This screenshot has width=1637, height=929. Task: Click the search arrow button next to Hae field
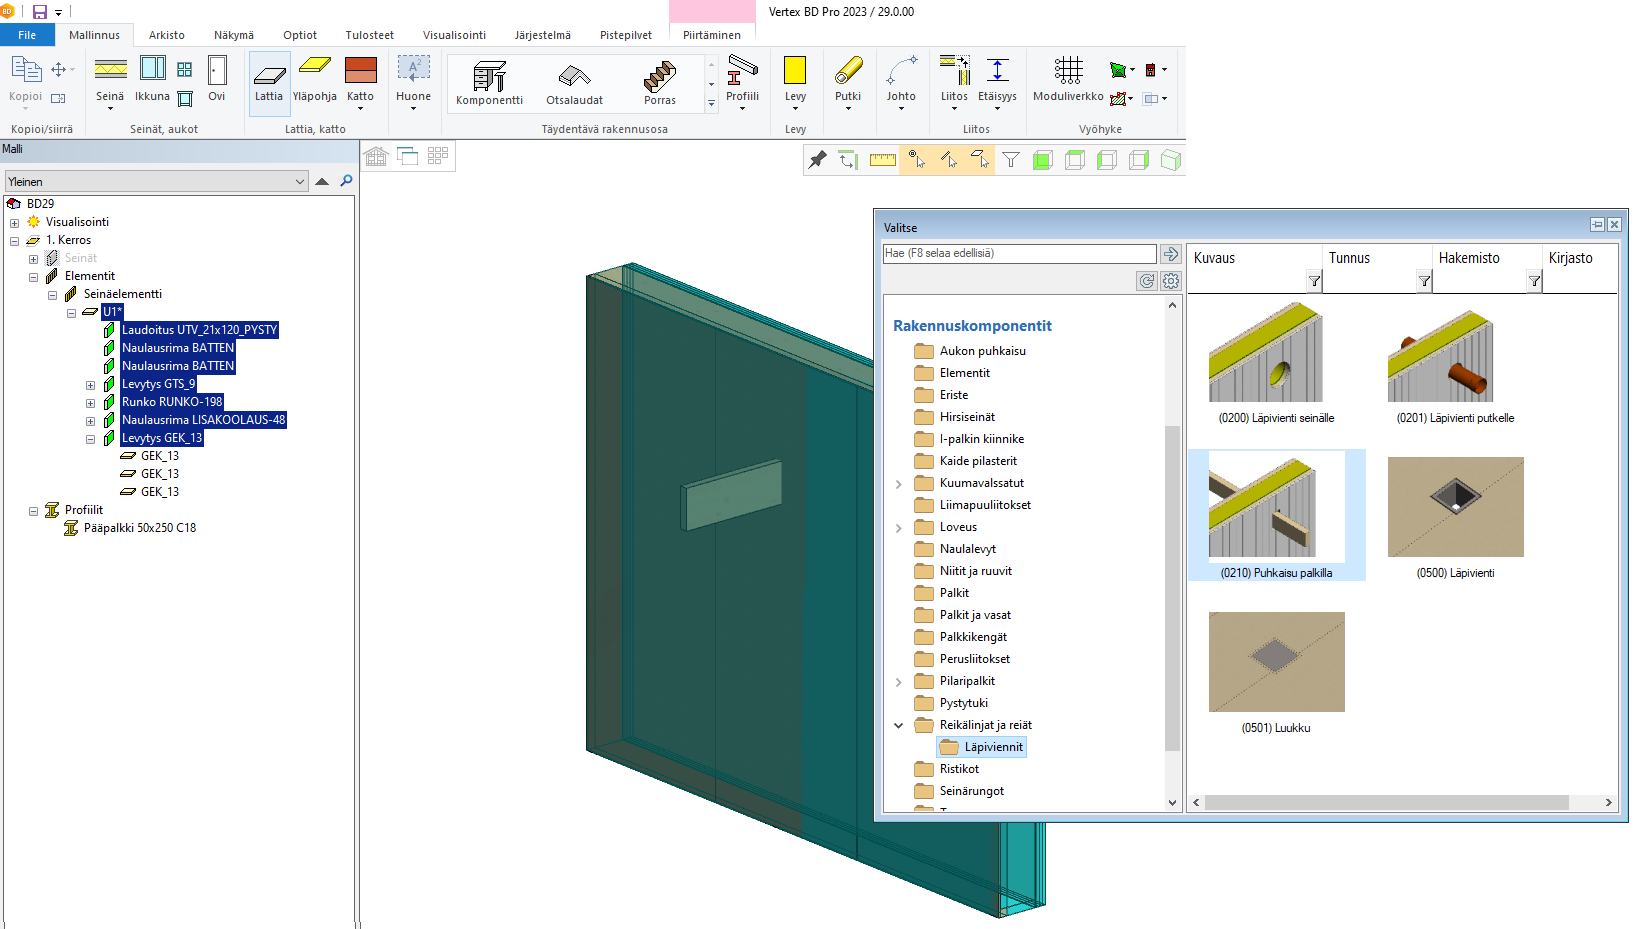point(1171,254)
